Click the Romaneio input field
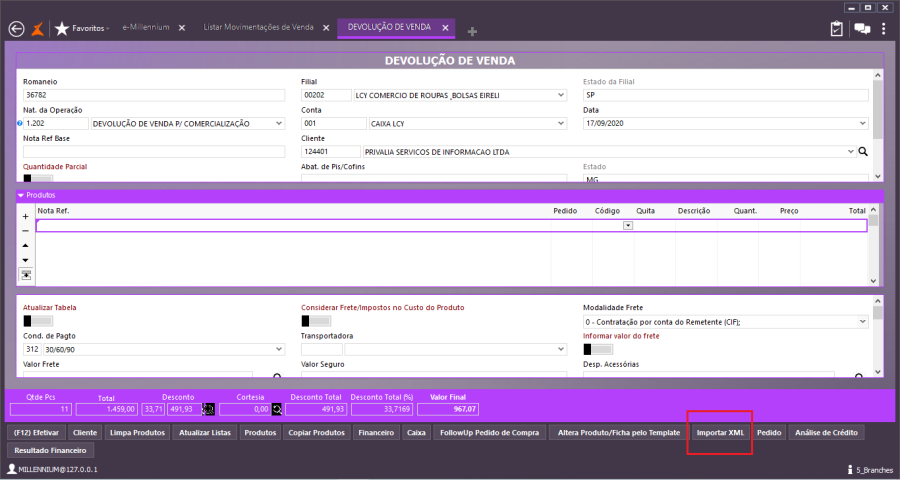 154,95
